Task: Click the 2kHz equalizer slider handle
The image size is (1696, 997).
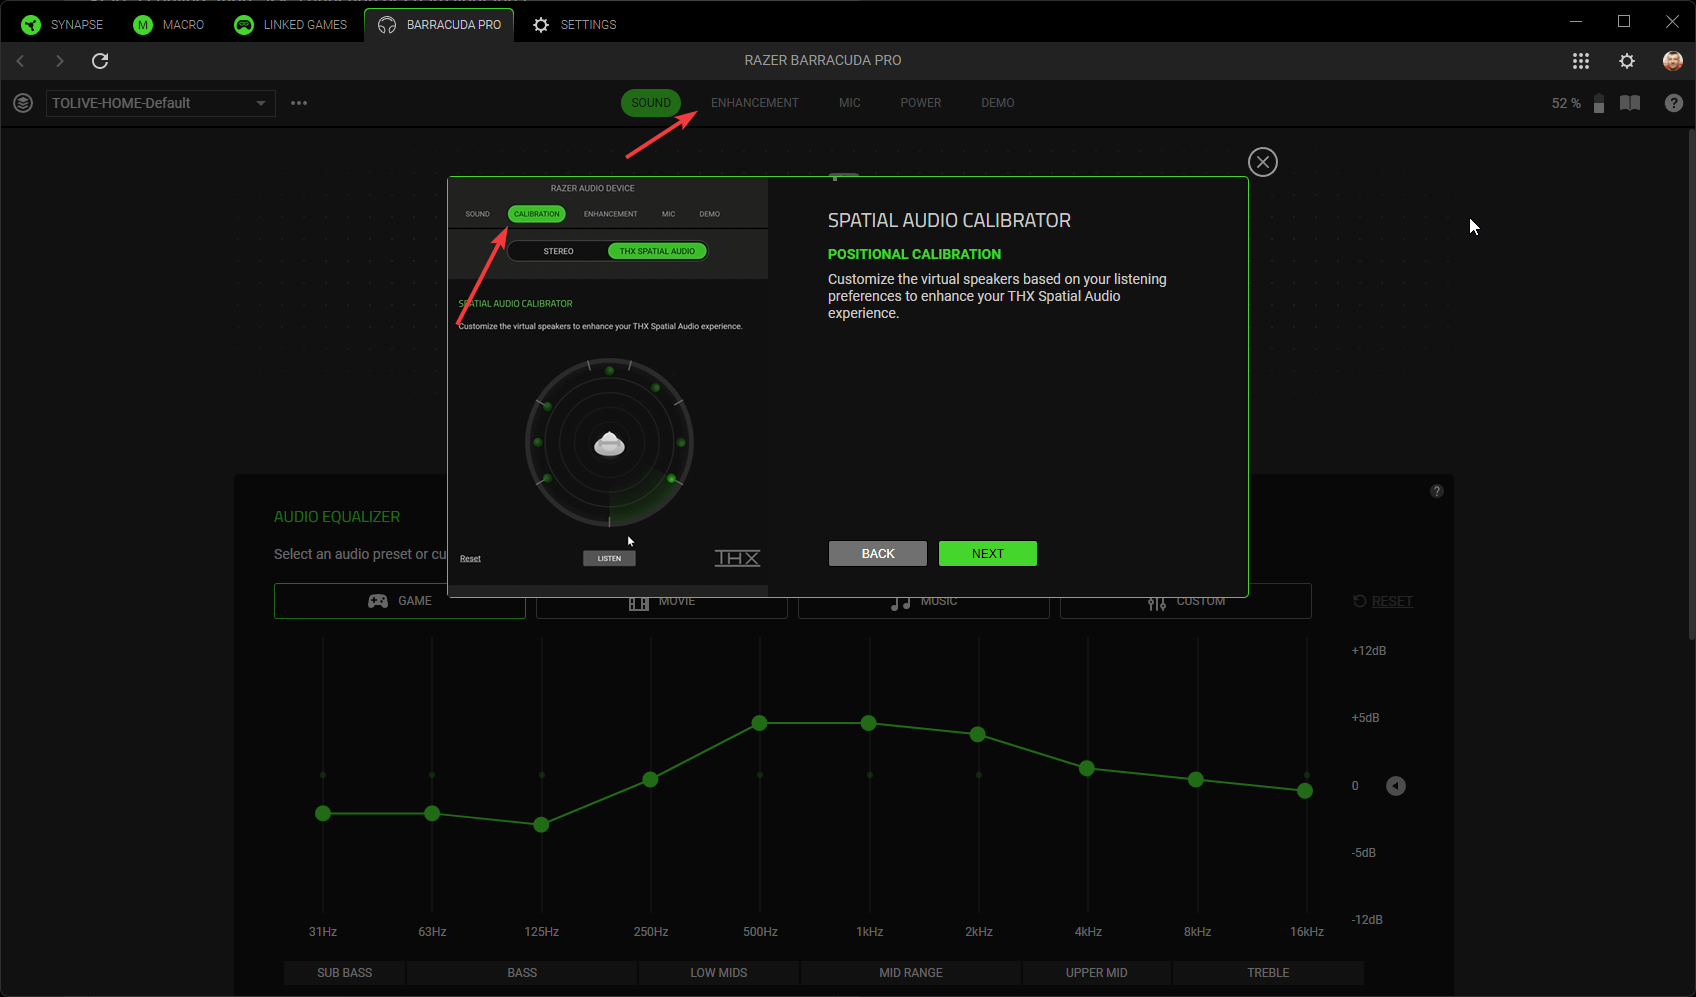Action: [978, 734]
